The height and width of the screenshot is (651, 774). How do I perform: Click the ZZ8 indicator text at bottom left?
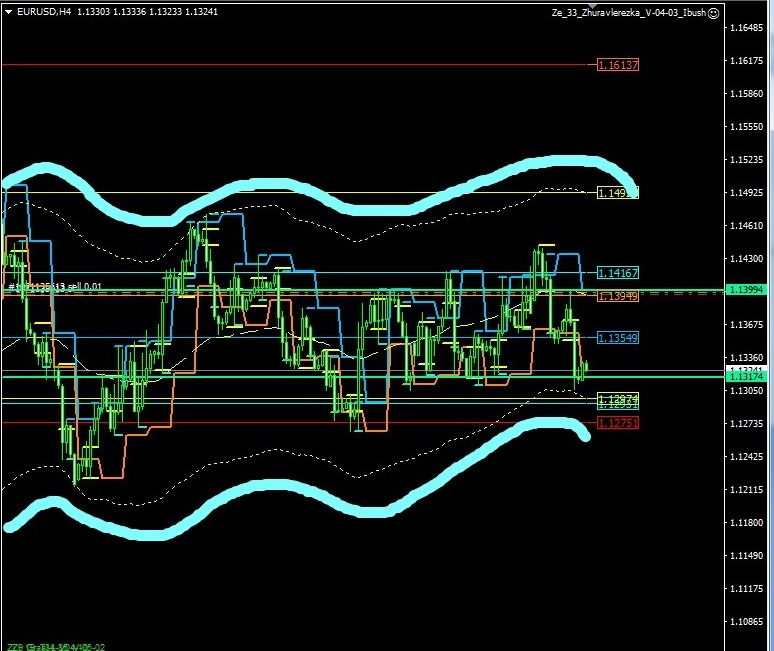point(12,646)
